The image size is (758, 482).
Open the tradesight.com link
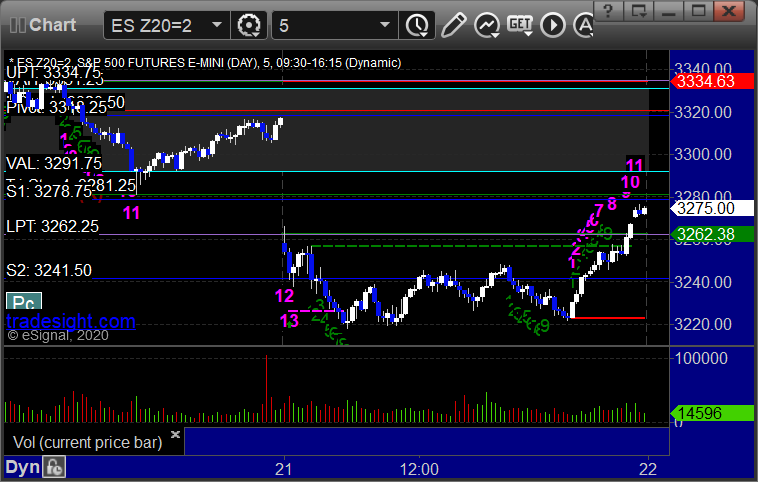71,321
